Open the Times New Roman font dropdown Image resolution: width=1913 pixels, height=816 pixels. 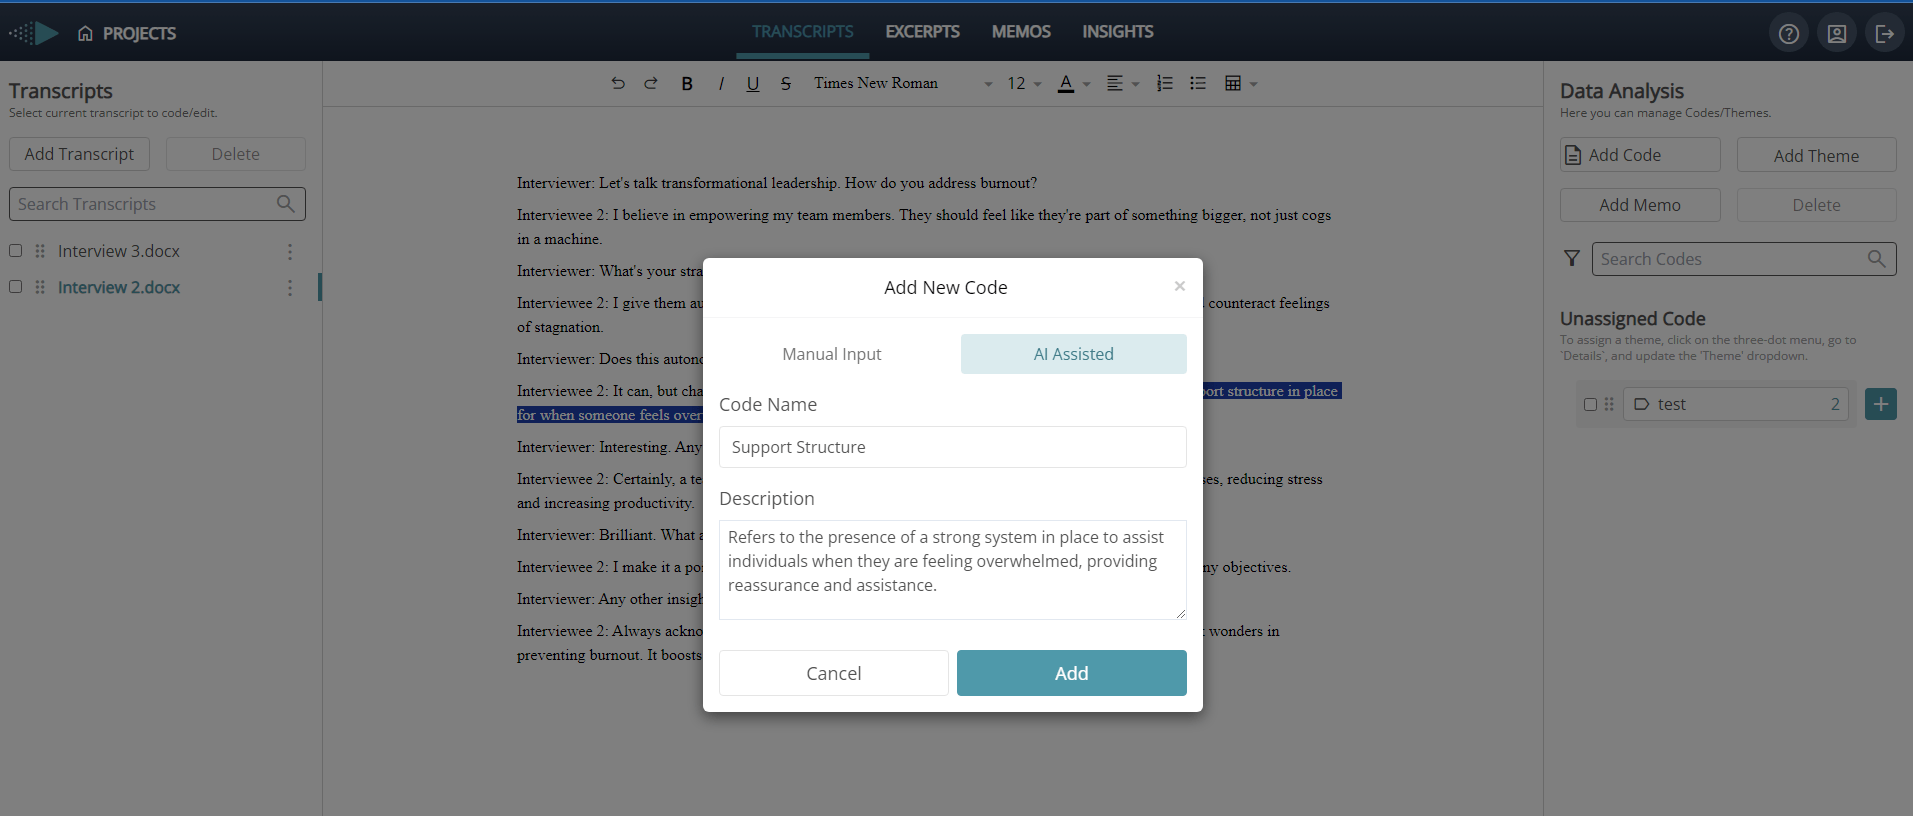902,84
